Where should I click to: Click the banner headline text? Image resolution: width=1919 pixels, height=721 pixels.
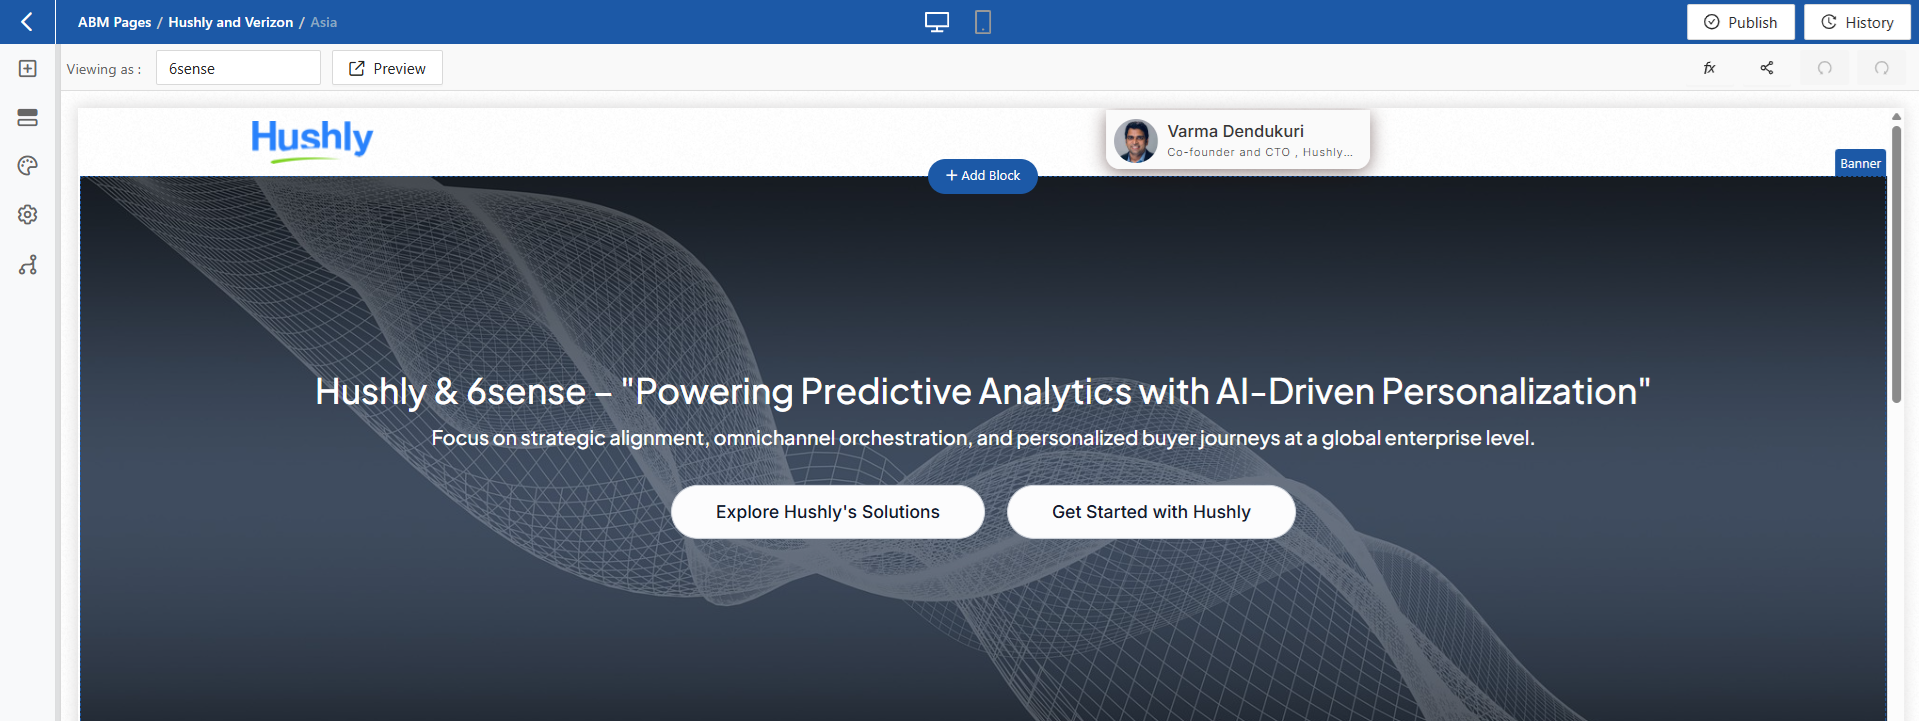click(x=982, y=391)
